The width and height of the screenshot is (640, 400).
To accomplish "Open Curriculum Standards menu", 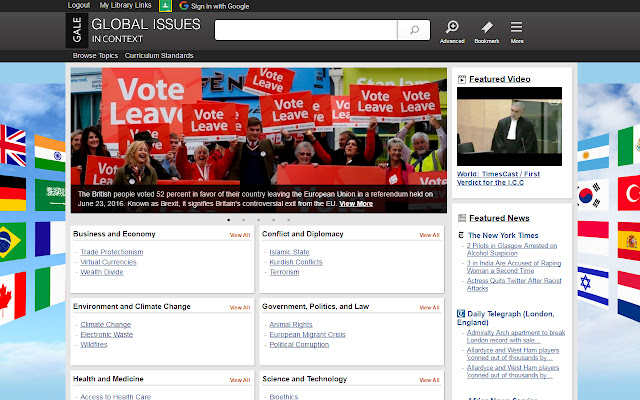I will coord(159,56).
